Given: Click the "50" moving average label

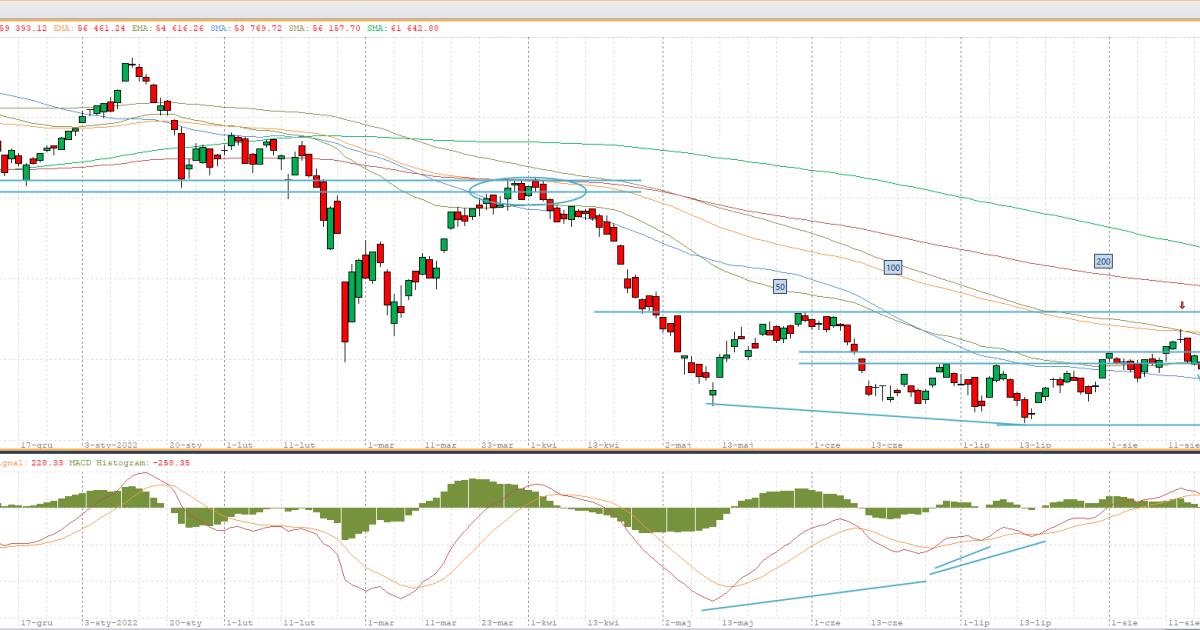Looking at the screenshot, I should [781, 287].
